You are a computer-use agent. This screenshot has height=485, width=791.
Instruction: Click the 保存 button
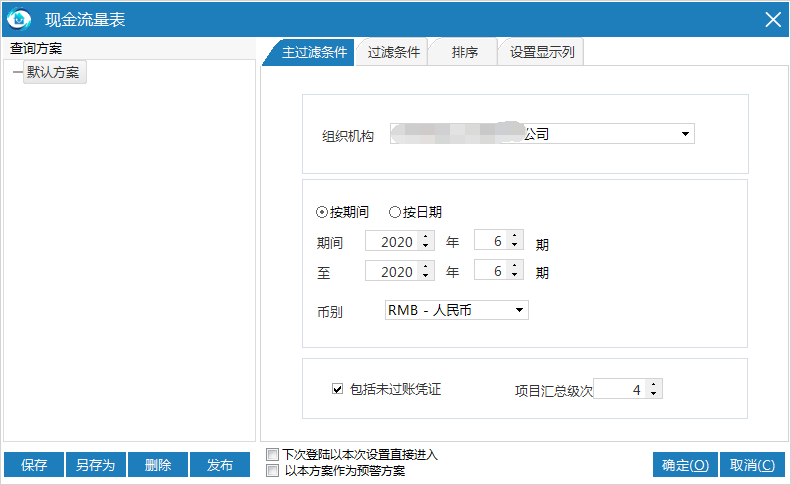tap(34, 464)
